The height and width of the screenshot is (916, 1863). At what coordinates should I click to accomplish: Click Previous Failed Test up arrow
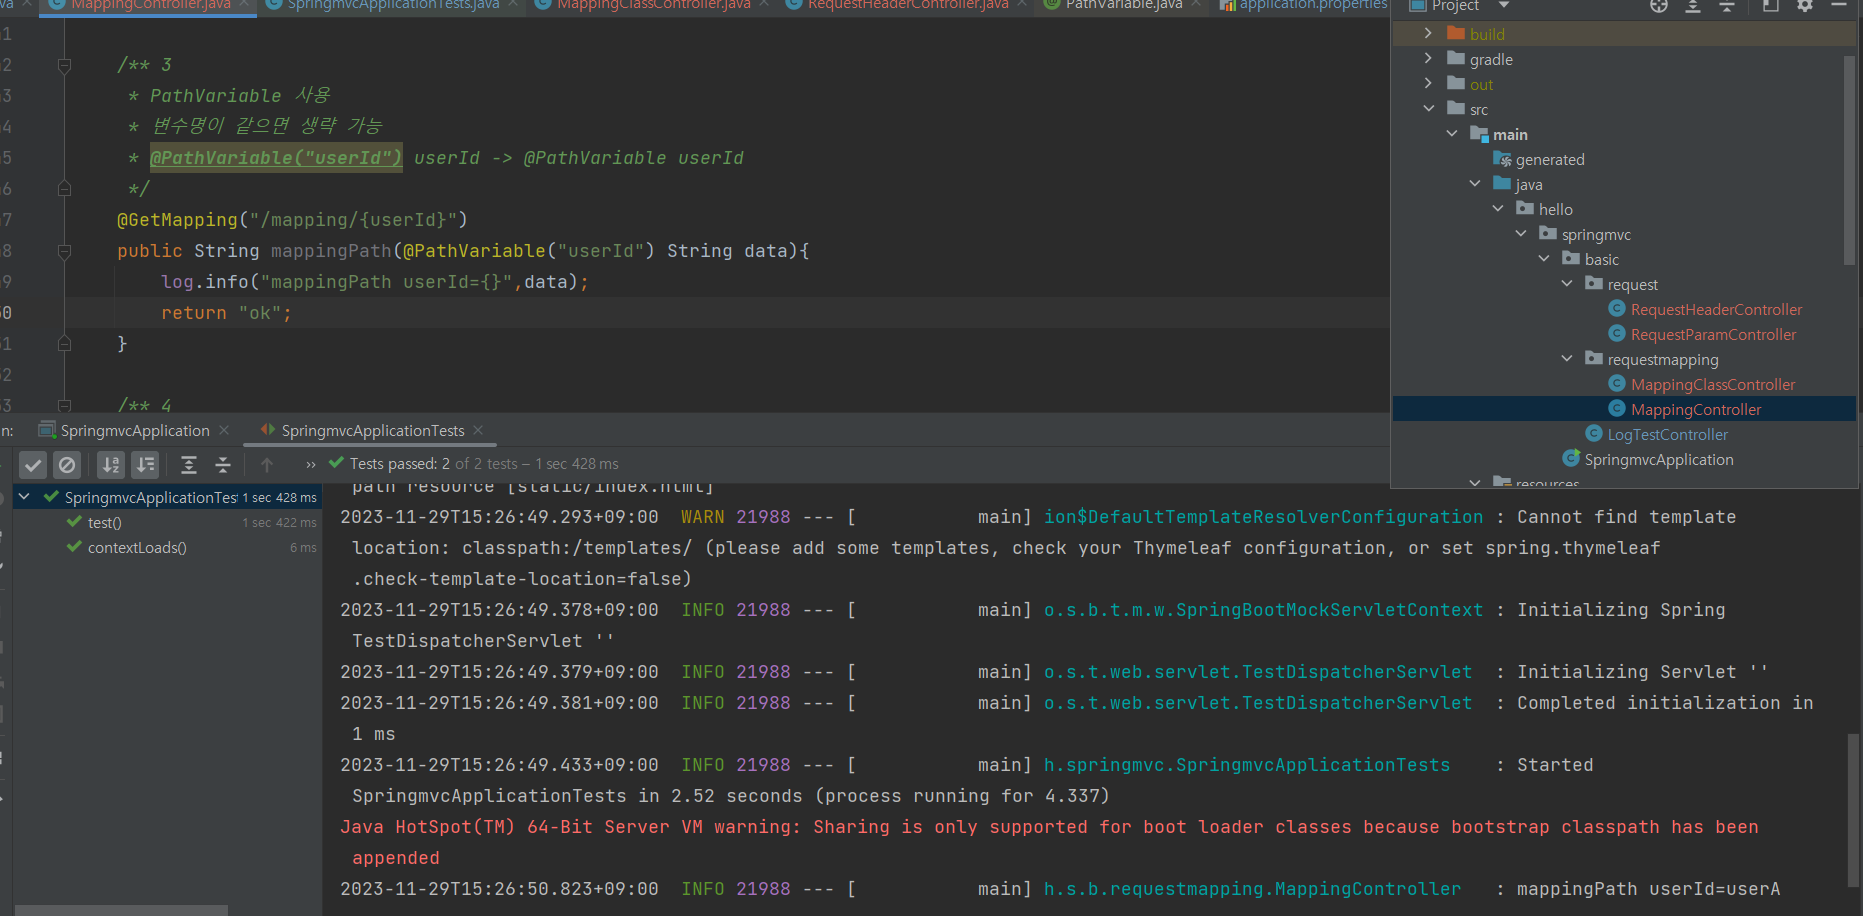coord(267,465)
